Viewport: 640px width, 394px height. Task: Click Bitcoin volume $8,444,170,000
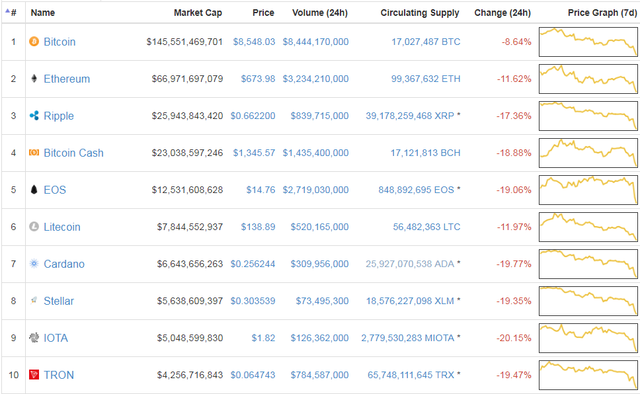(316, 42)
